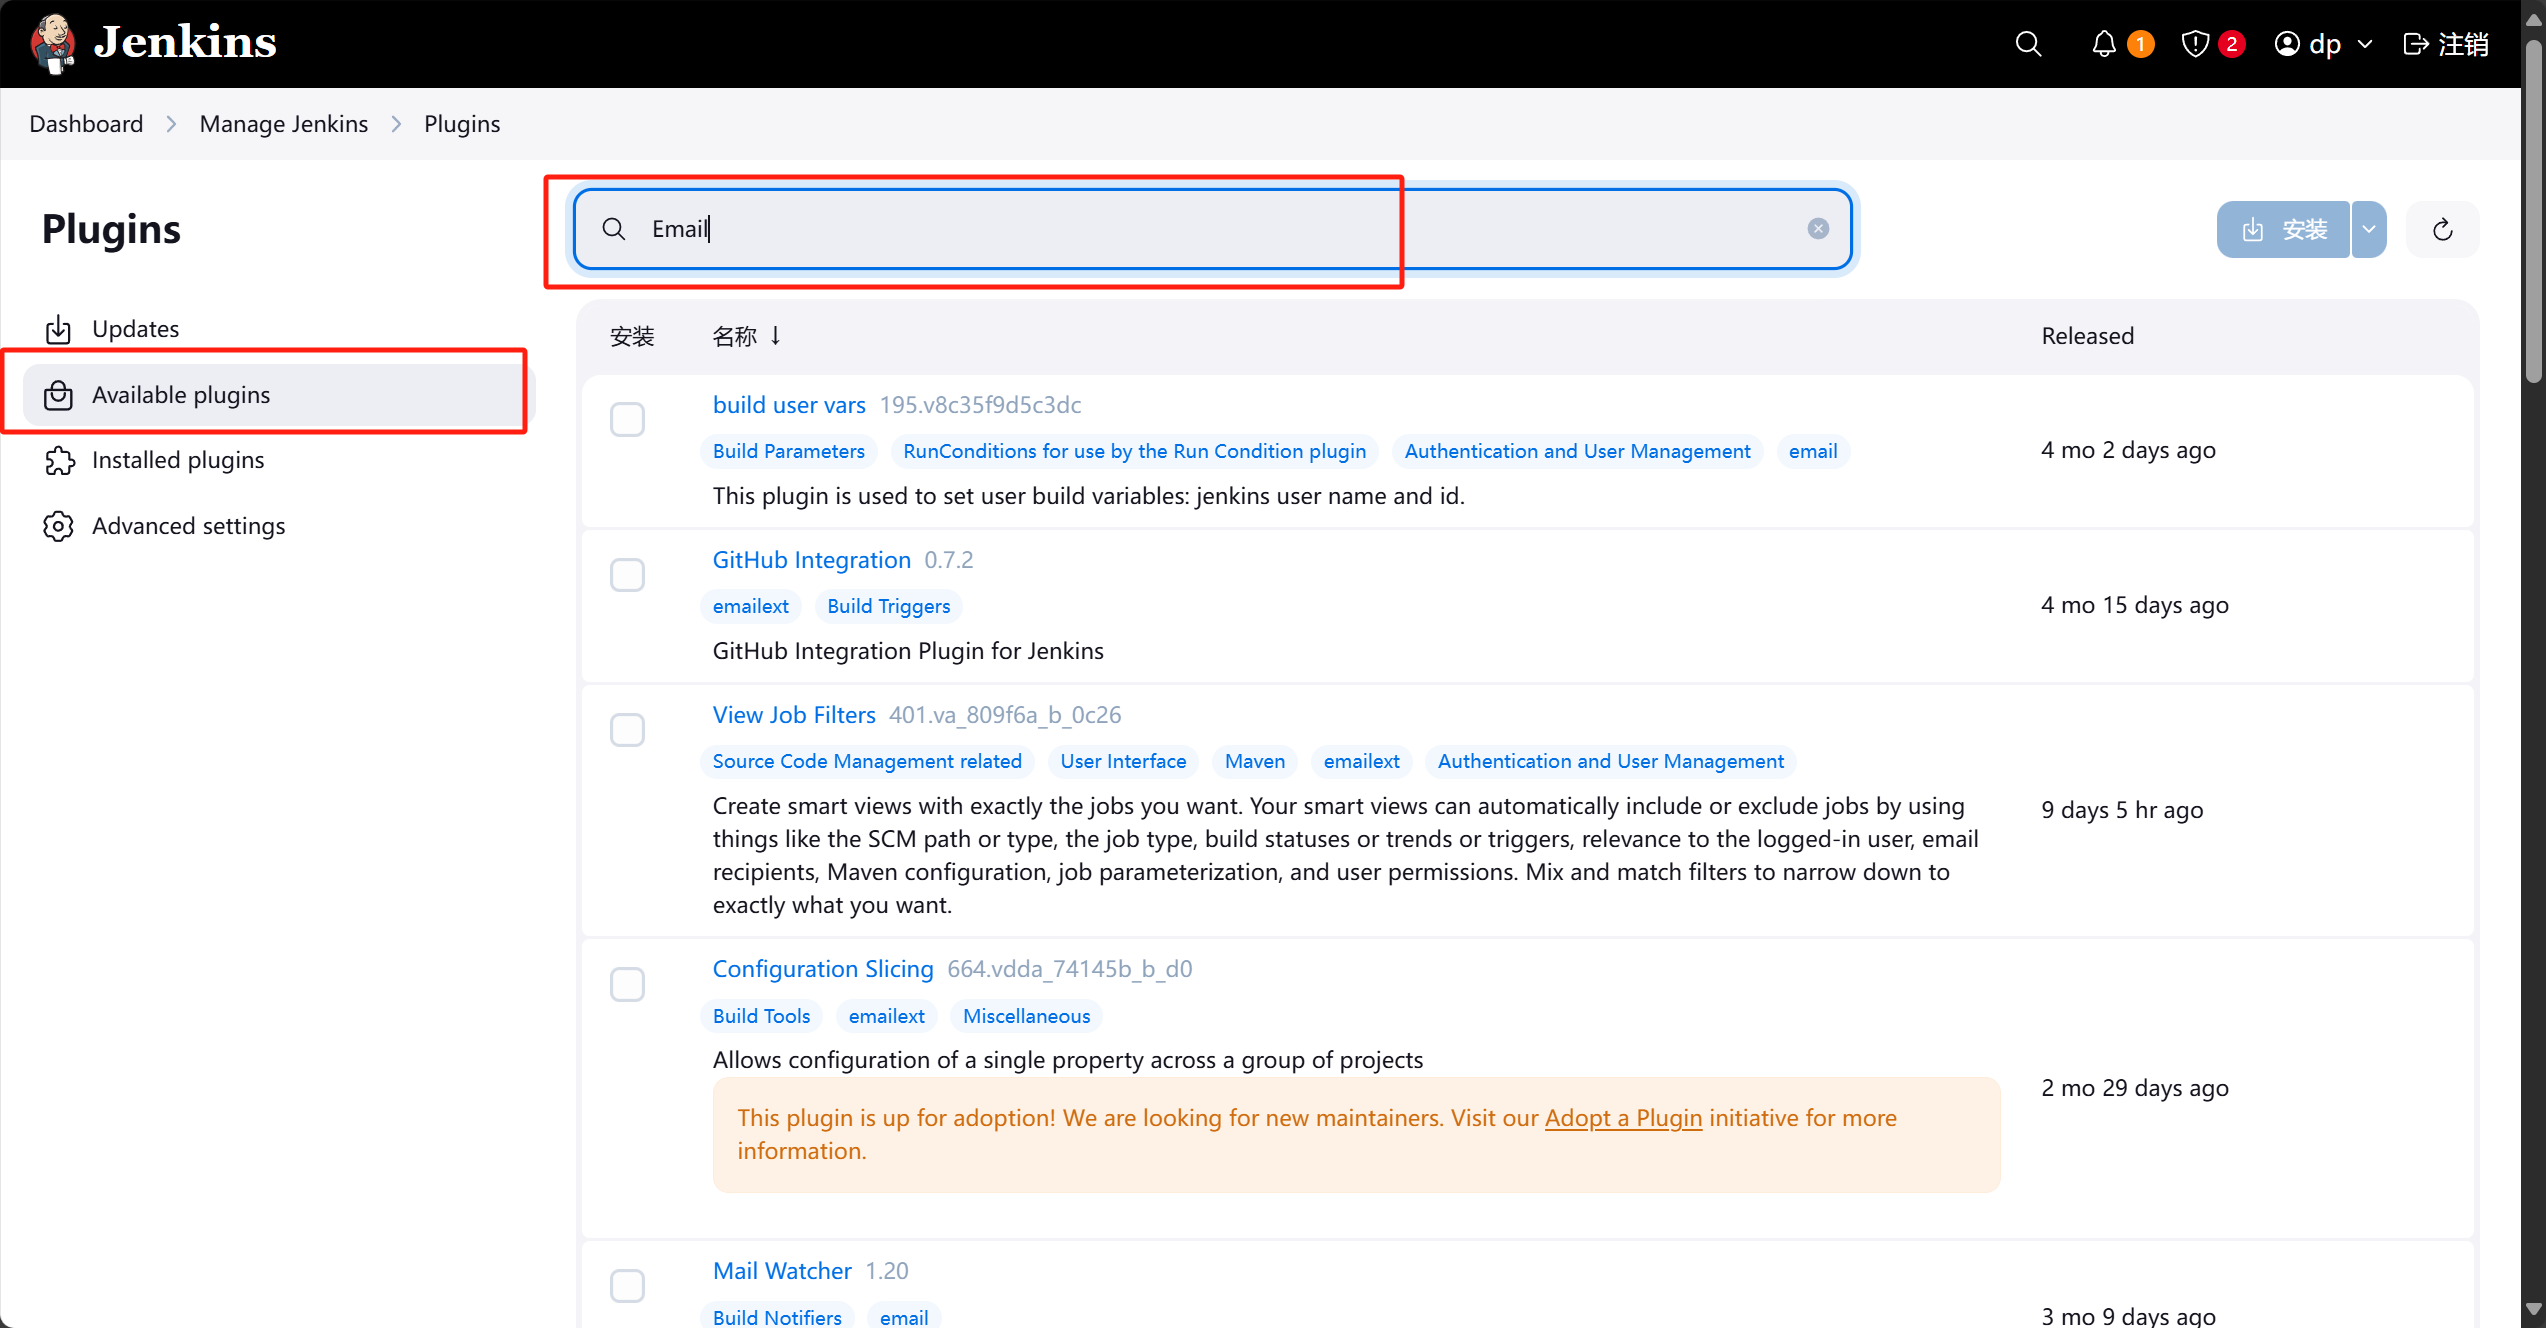Image resolution: width=2546 pixels, height=1328 pixels.
Task: Open the Adopt a Plugin link
Action: tap(1623, 1118)
